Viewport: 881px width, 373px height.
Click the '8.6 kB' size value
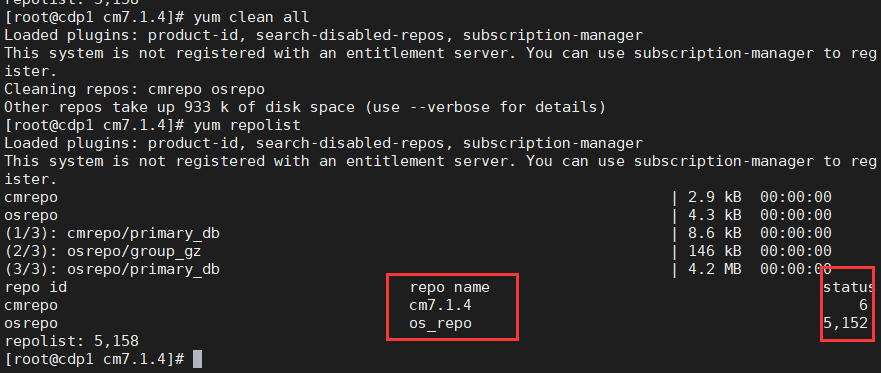715,233
